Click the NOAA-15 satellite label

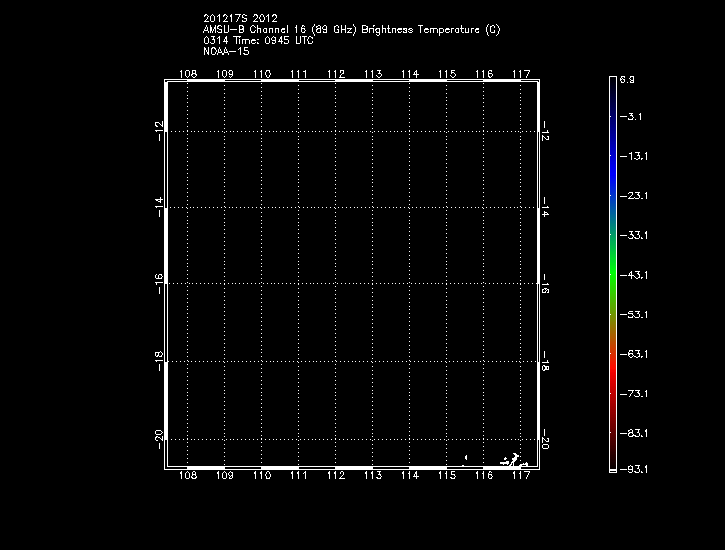pyautogui.click(x=225, y=52)
